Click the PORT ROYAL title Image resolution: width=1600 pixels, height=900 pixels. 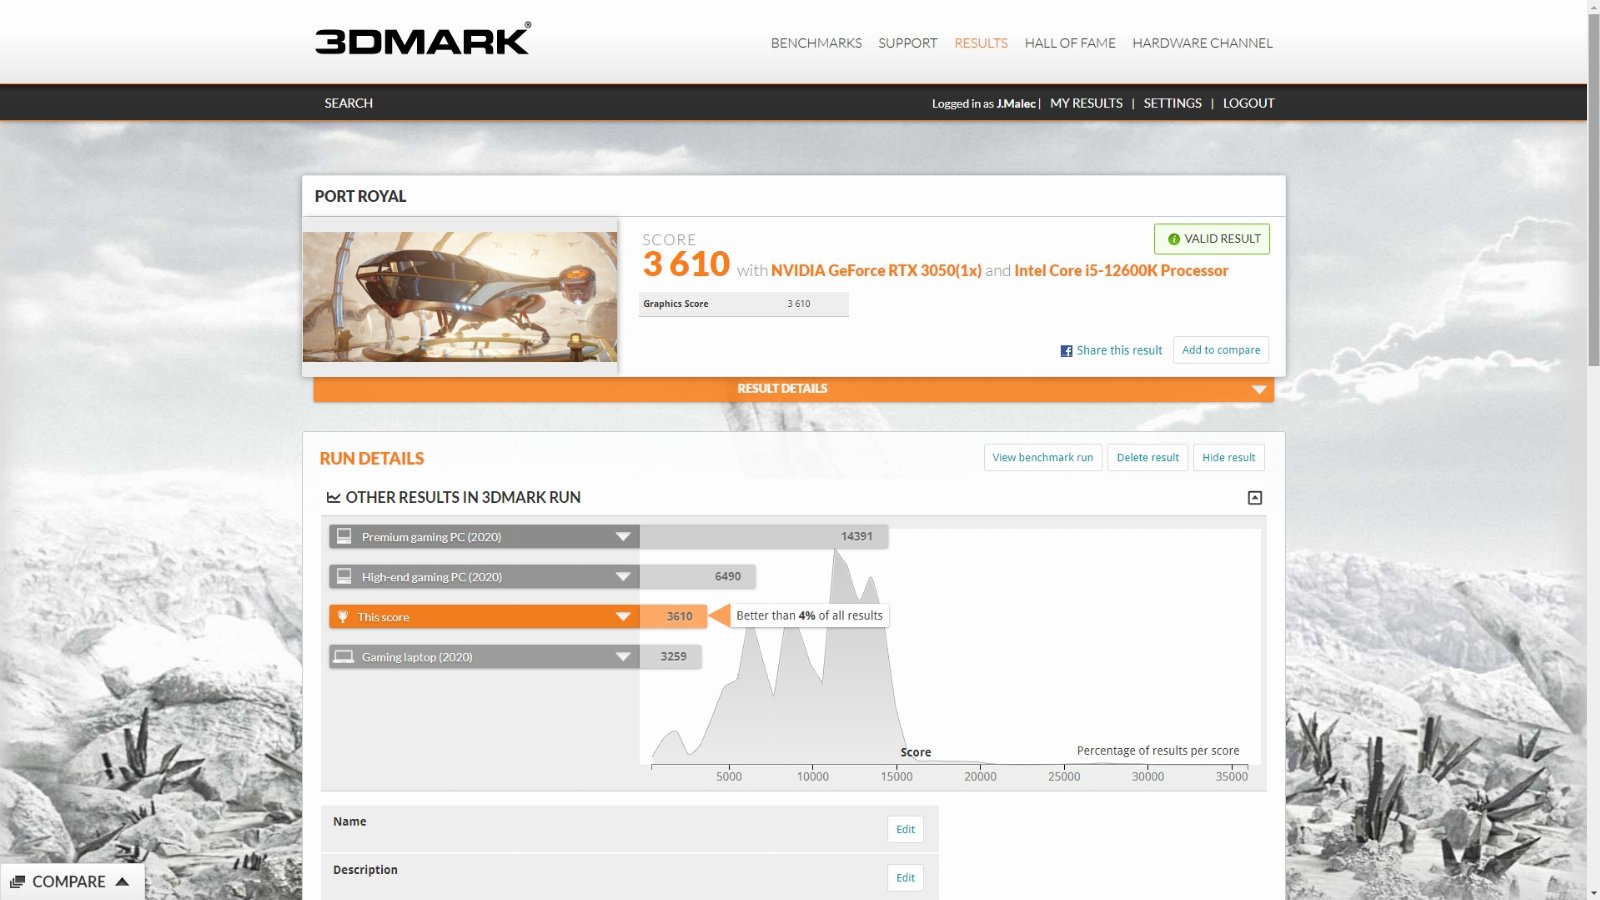click(x=360, y=197)
